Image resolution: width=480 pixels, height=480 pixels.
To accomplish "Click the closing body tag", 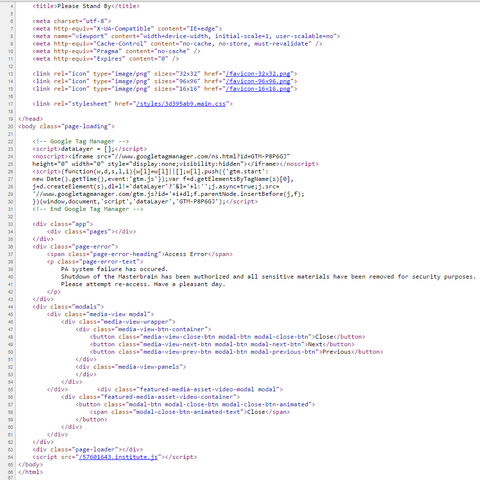I will pos(31,464).
